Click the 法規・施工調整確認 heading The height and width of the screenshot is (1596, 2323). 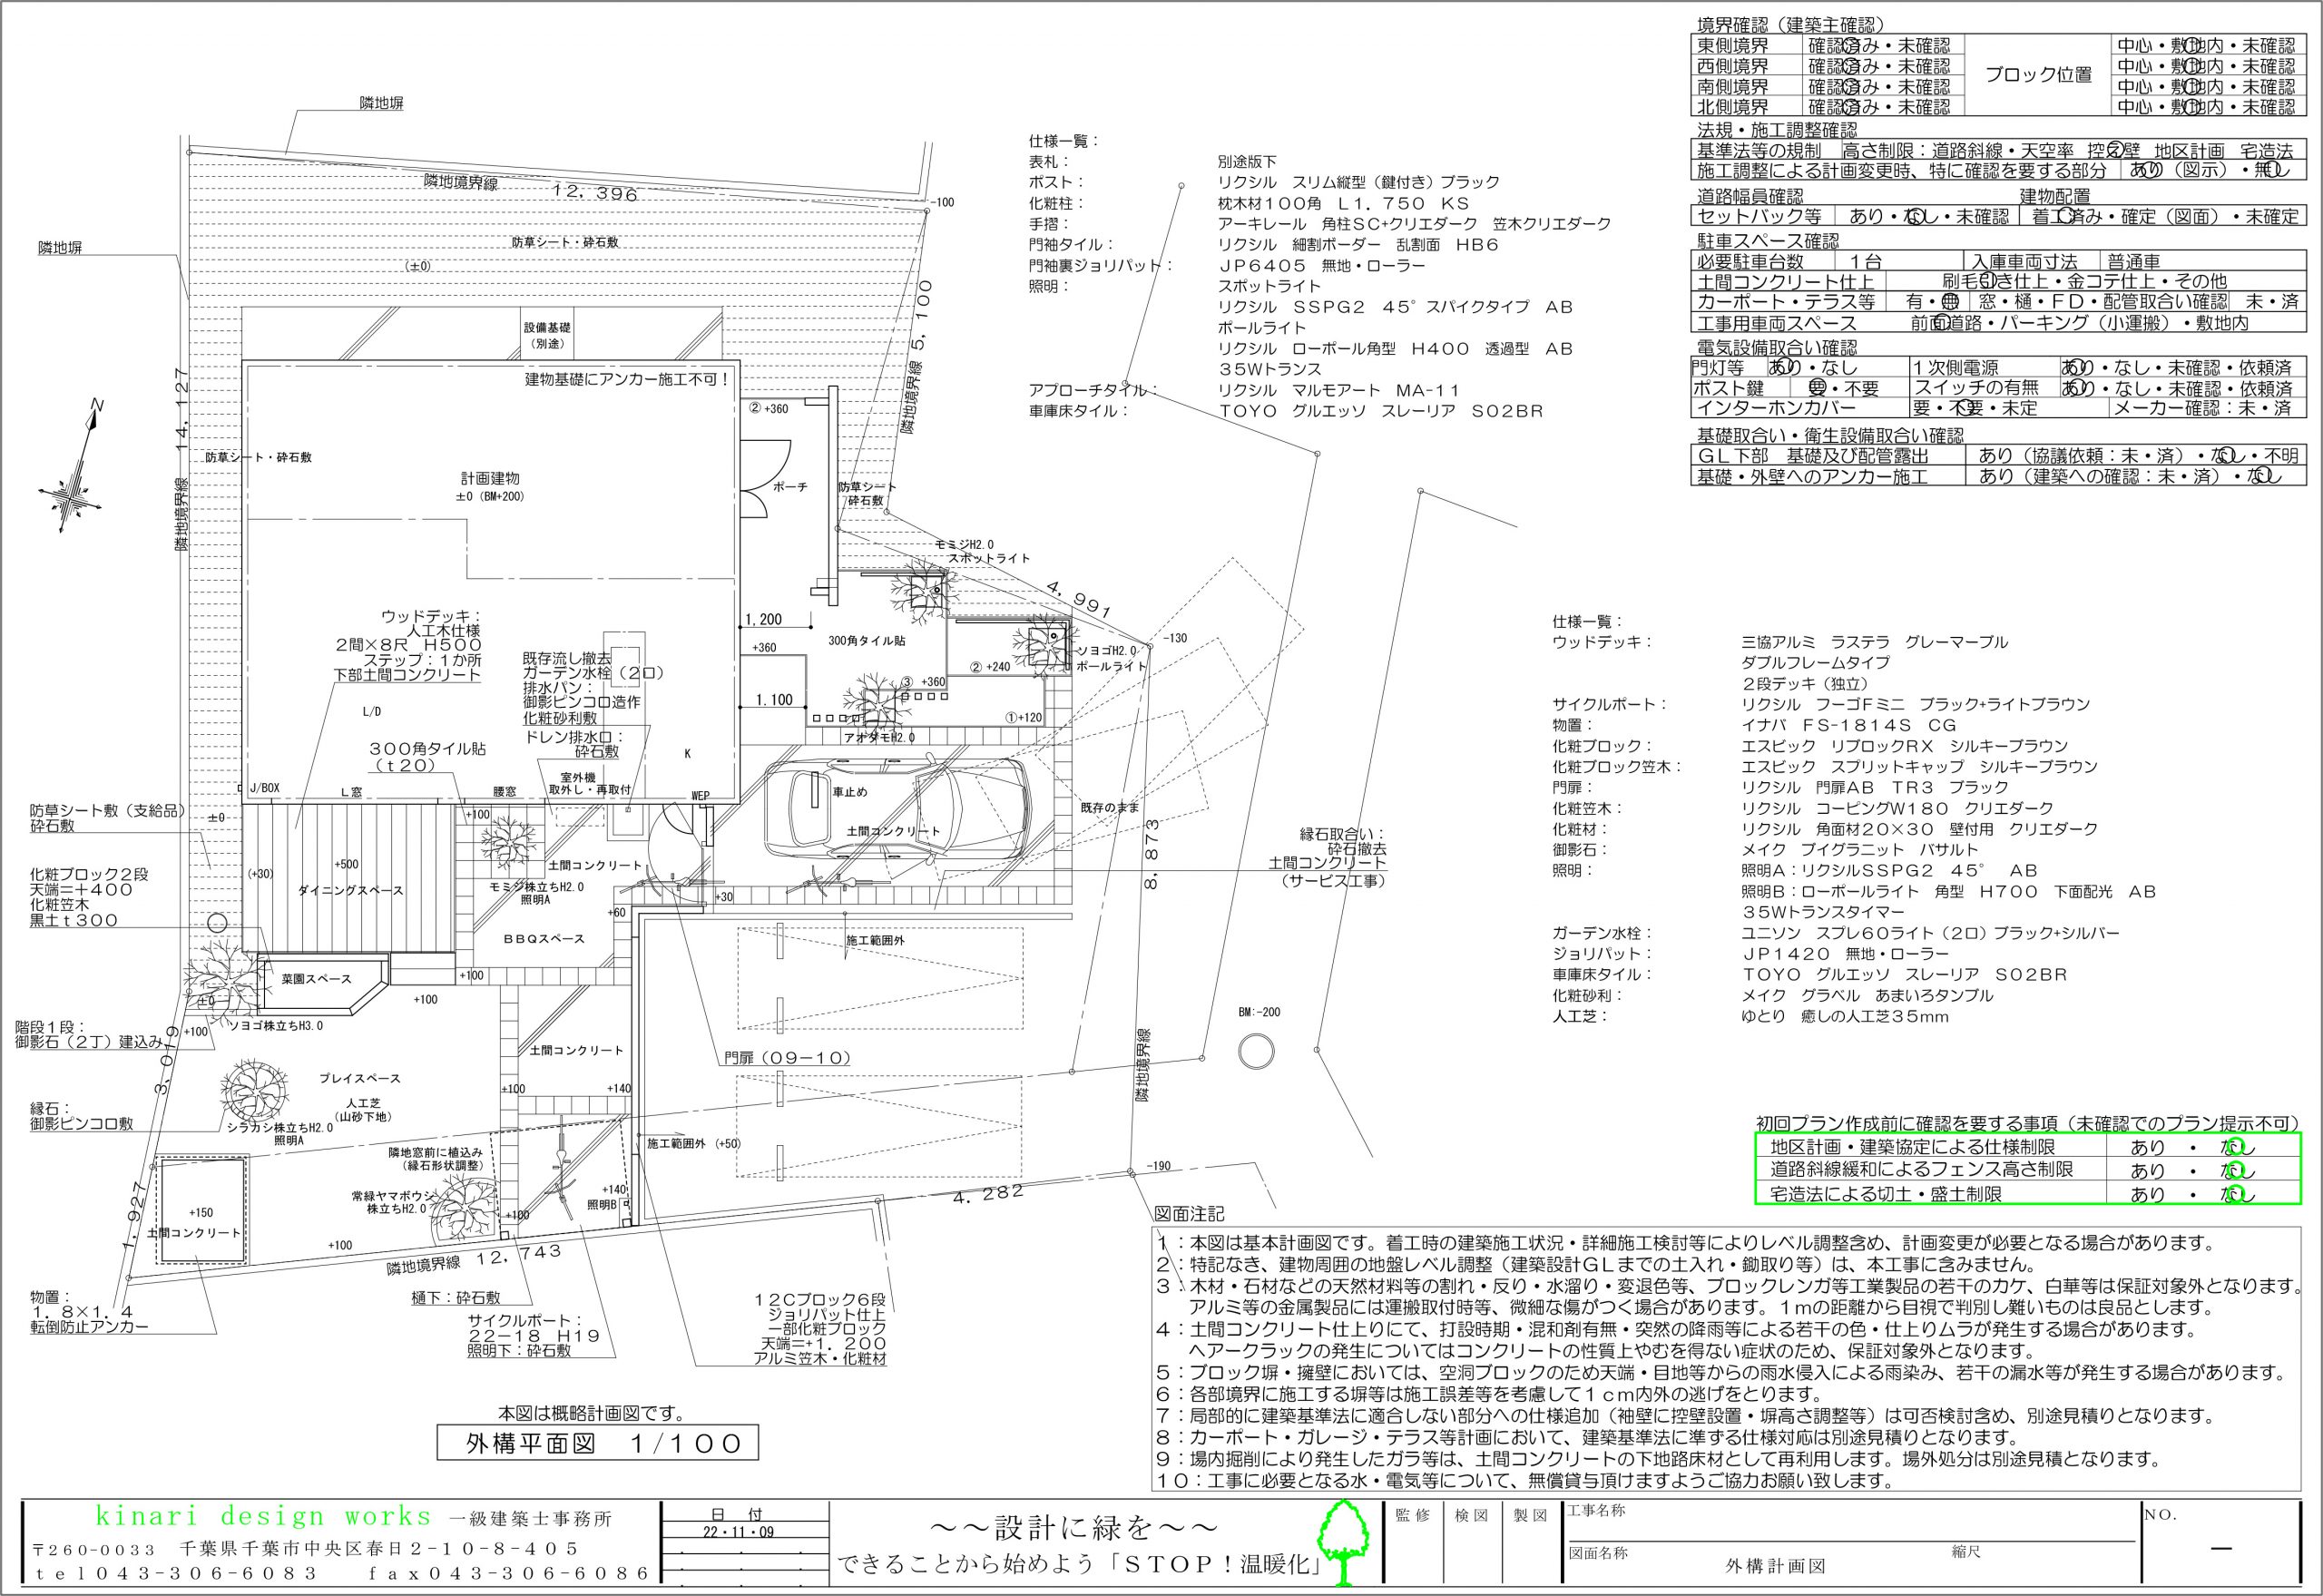[1777, 130]
